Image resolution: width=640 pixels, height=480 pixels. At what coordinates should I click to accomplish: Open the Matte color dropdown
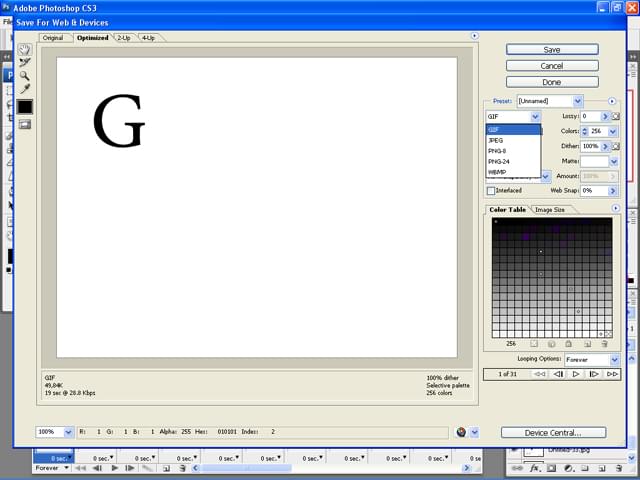point(614,162)
